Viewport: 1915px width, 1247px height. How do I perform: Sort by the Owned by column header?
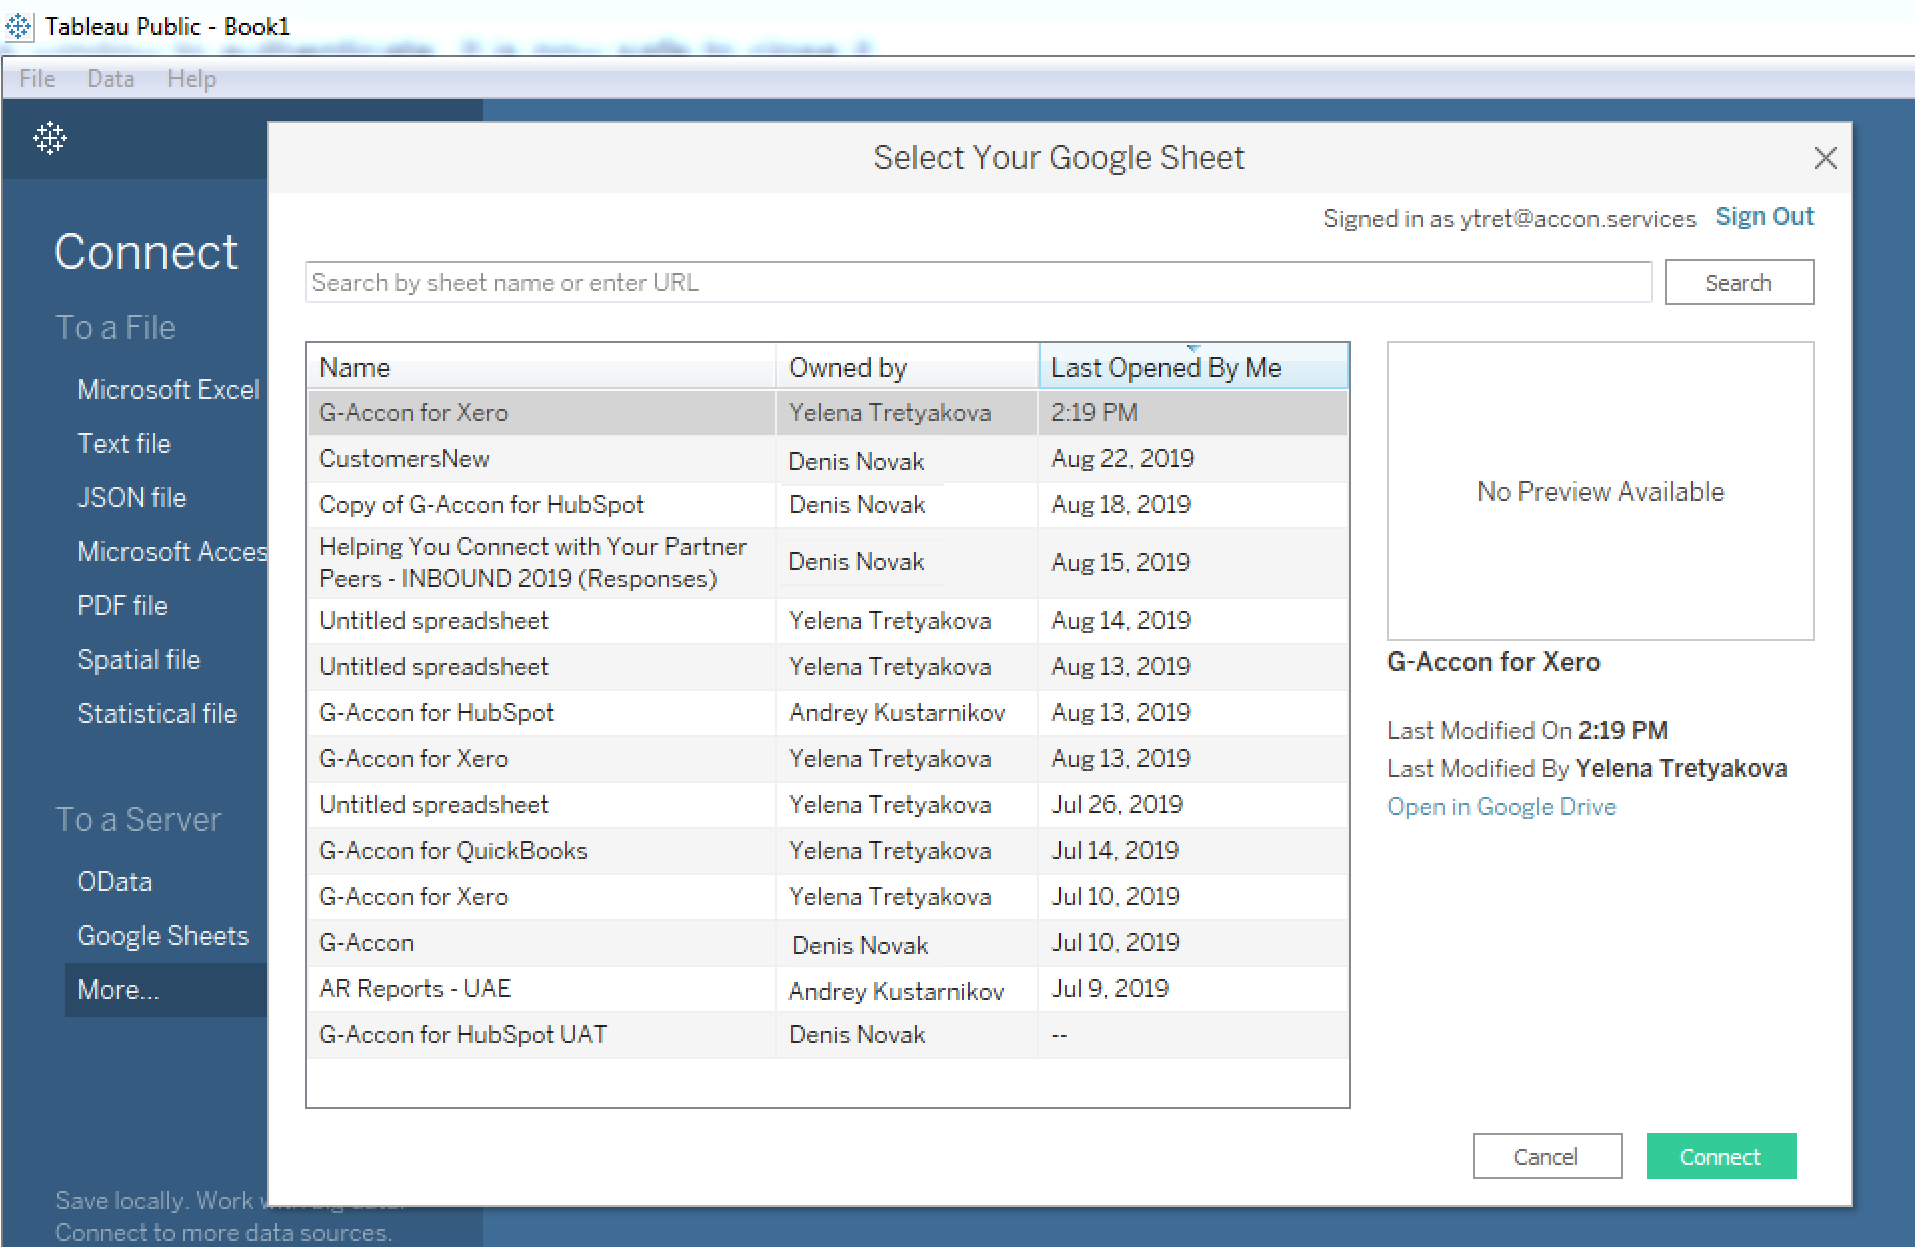(907, 368)
